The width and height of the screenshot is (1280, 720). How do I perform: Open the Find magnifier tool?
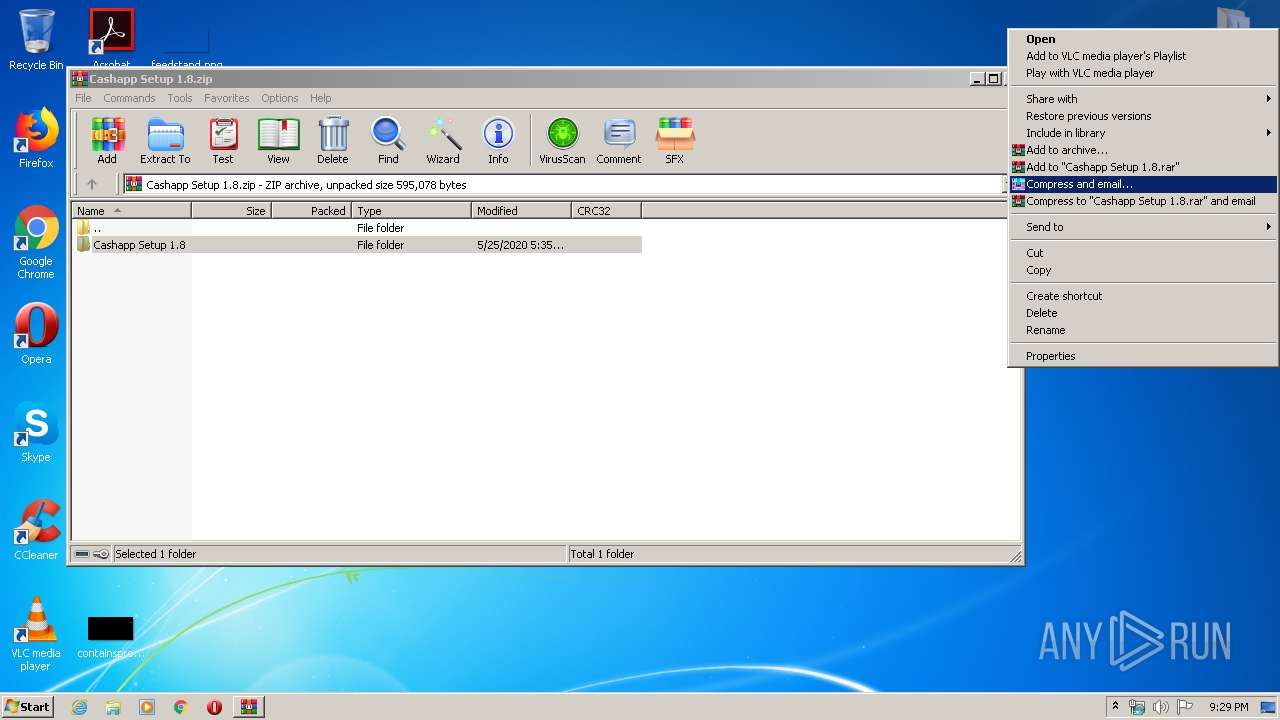388,141
